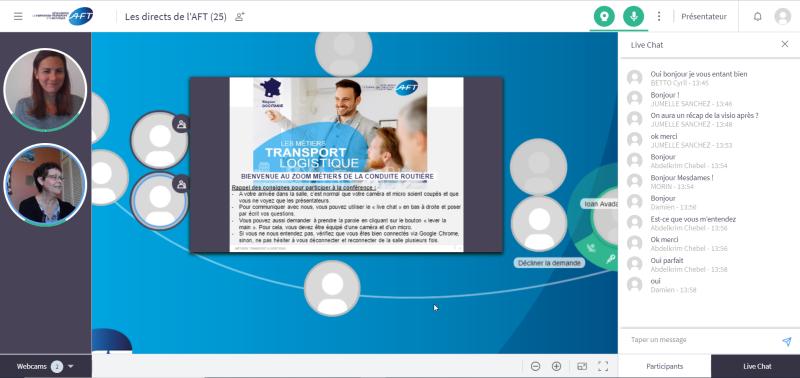Open the Présentateur role menu
The height and width of the screenshot is (378, 800).
tap(704, 16)
